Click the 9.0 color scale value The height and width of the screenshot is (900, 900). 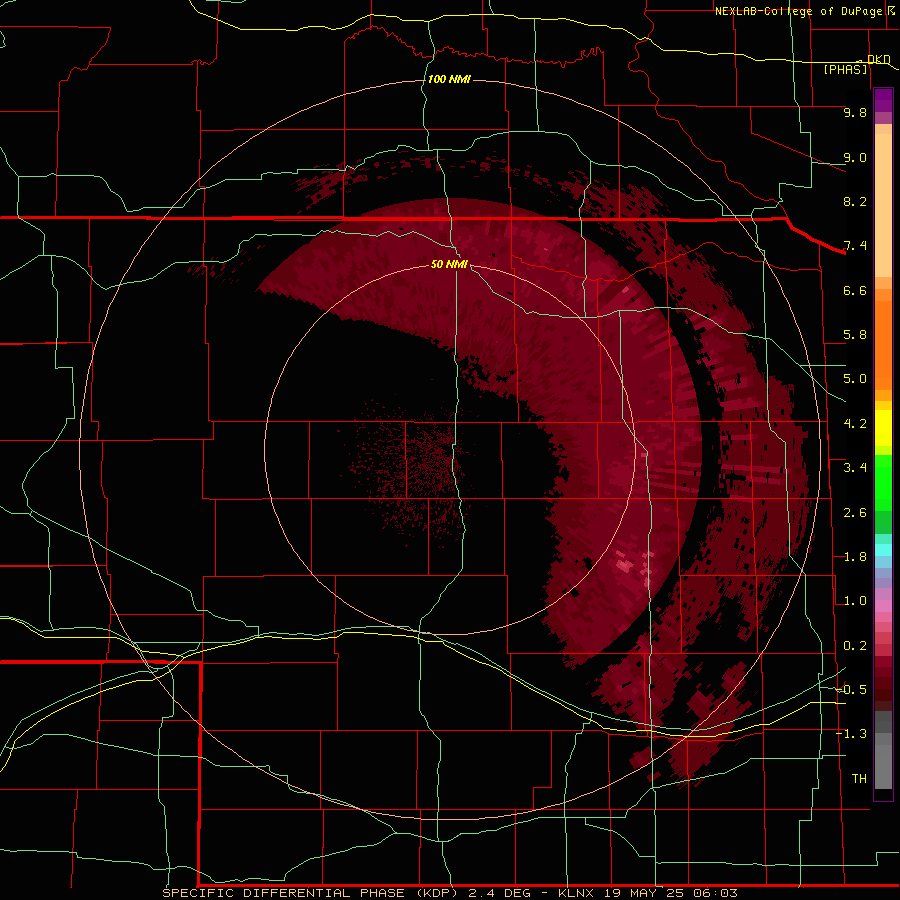click(855, 157)
